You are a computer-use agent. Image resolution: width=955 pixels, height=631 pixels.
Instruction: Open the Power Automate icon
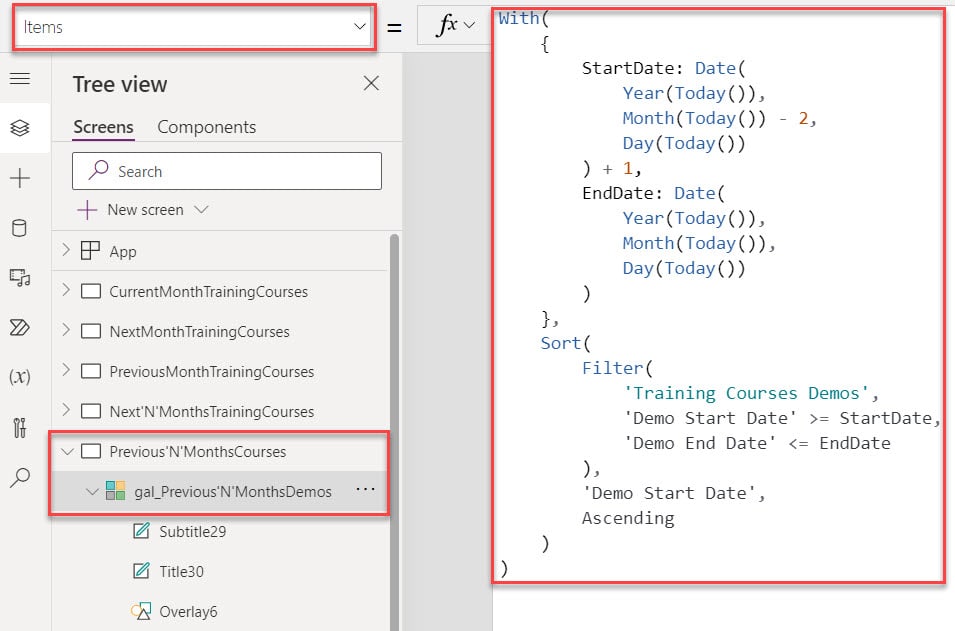click(x=19, y=328)
